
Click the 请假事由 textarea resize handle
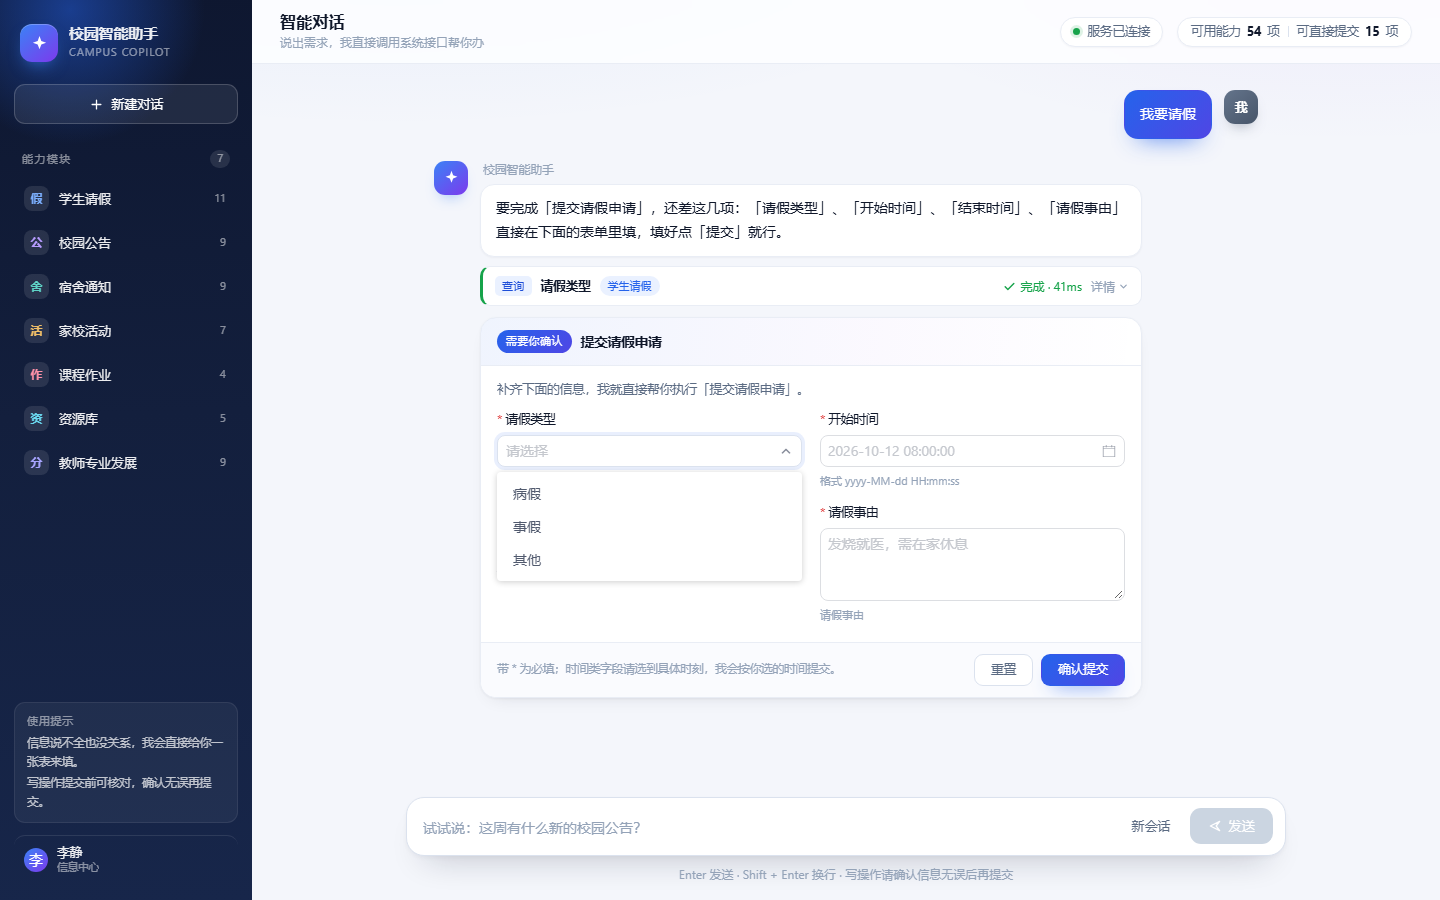[x=1118, y=594]
